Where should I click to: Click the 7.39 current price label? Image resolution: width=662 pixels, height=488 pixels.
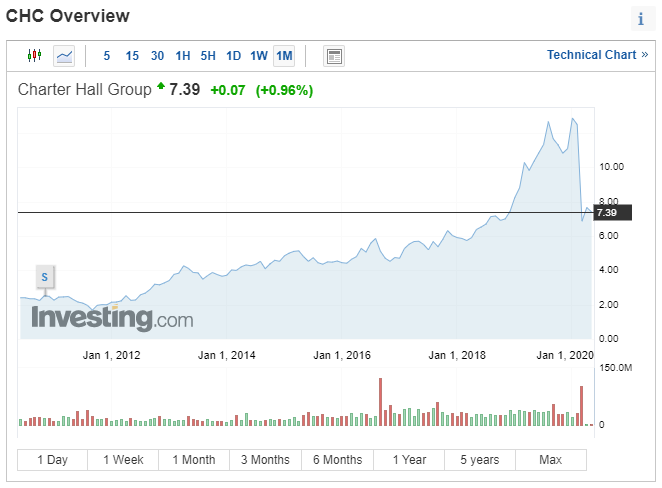[613, 213]
